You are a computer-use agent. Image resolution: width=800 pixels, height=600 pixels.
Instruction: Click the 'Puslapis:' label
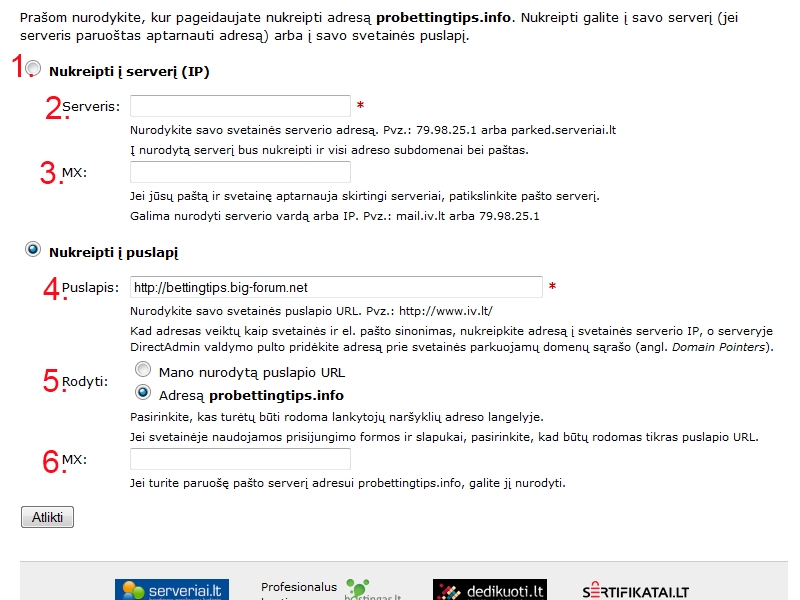tap(90, 288)
